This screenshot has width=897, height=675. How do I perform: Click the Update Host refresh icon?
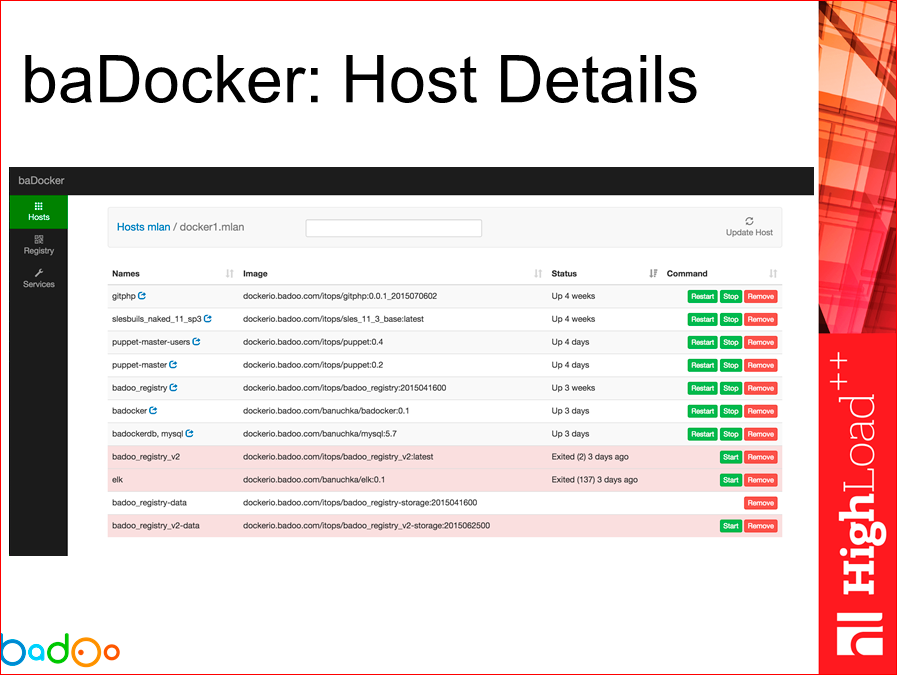point(749,222)
